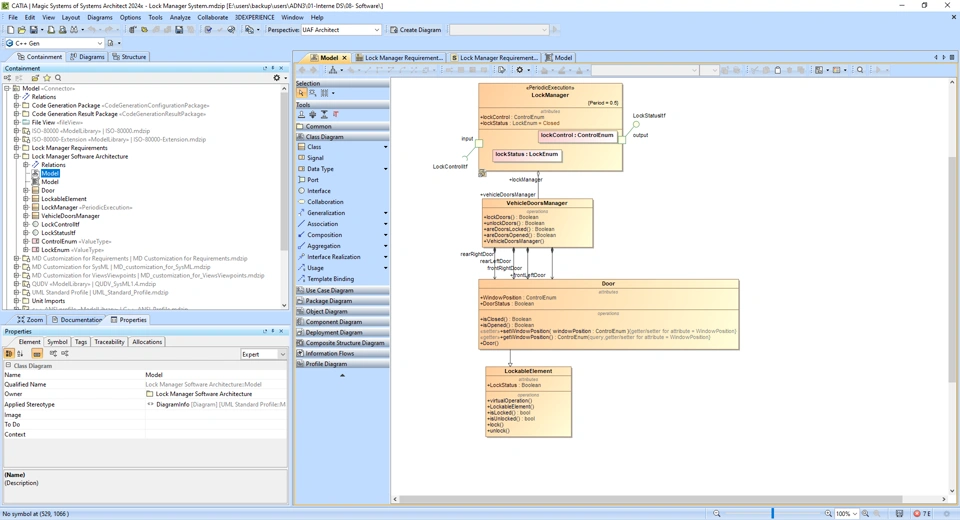Toggle the description area button in Properties

[37, 354]
